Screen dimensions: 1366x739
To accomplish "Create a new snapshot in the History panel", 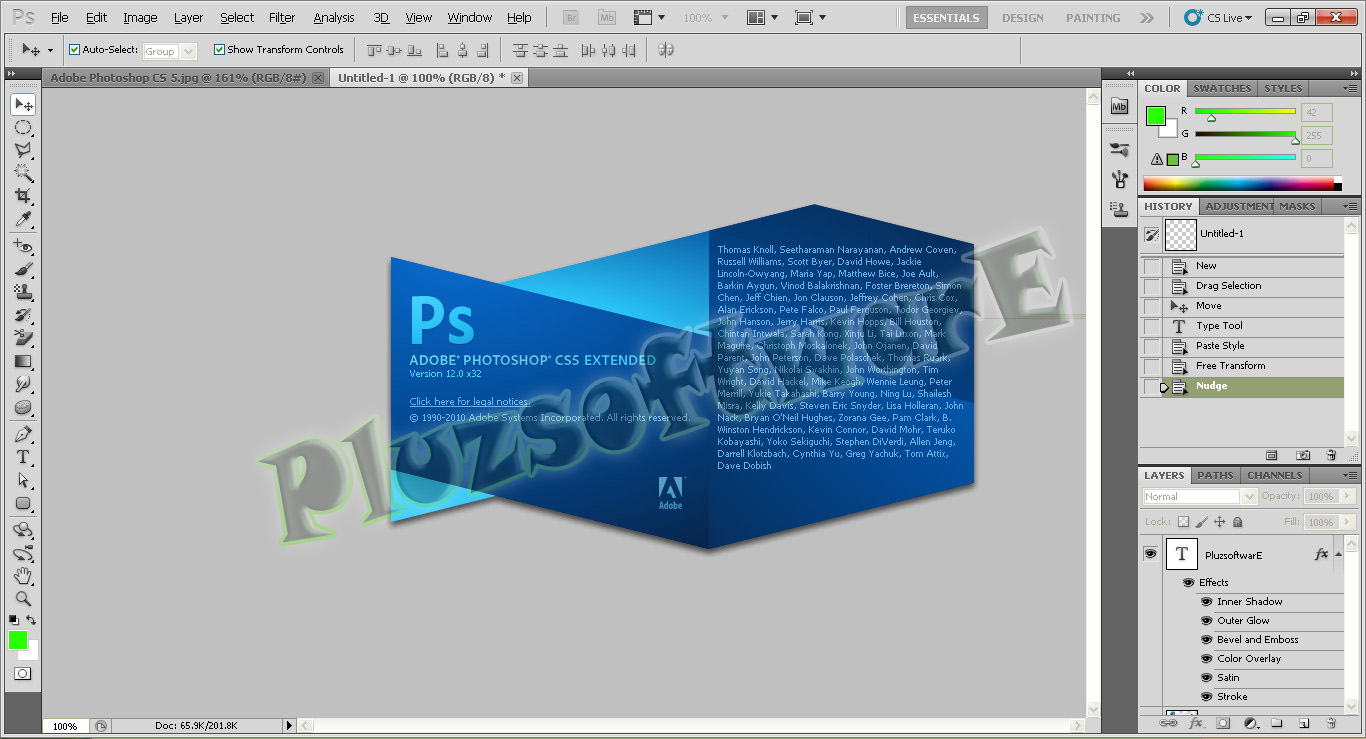I will pyautogui.click(x=1303, y=455).
